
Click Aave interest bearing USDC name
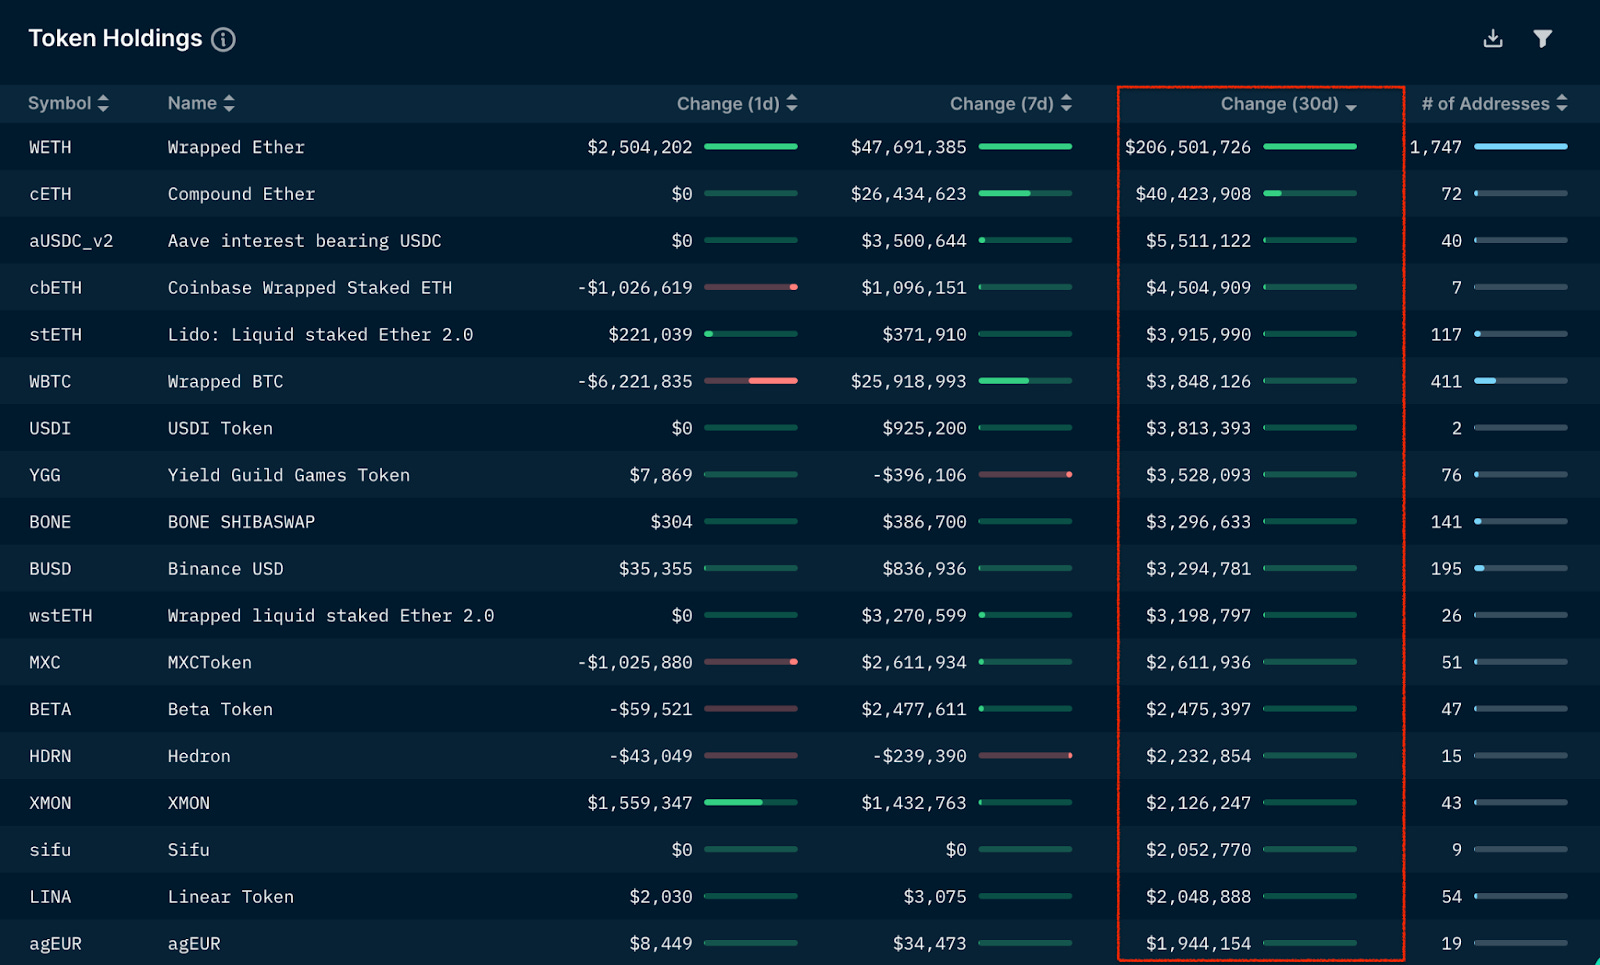tap(304, 241)
